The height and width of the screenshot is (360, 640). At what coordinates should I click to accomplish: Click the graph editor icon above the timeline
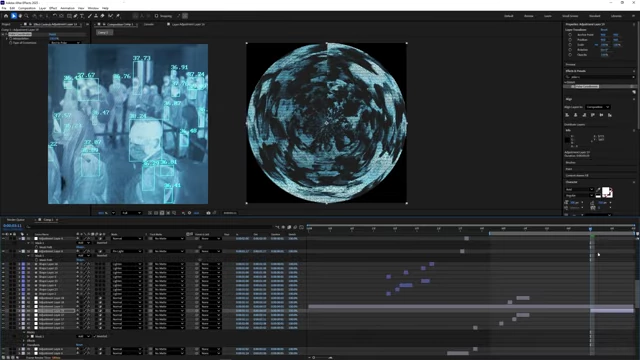(302, 227)
